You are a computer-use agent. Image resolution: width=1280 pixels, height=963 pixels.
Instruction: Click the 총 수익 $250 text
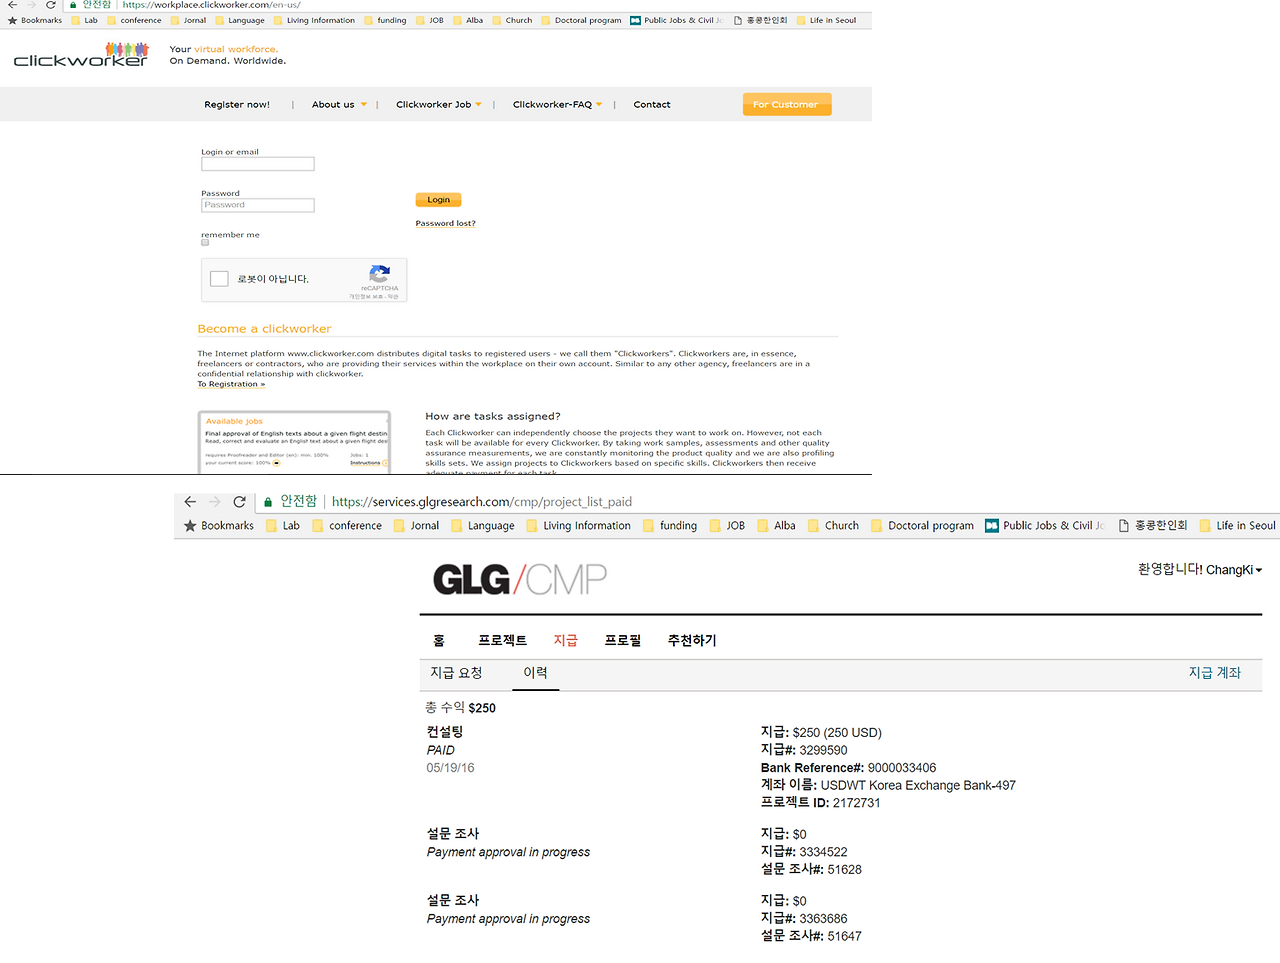coord(461,708)
